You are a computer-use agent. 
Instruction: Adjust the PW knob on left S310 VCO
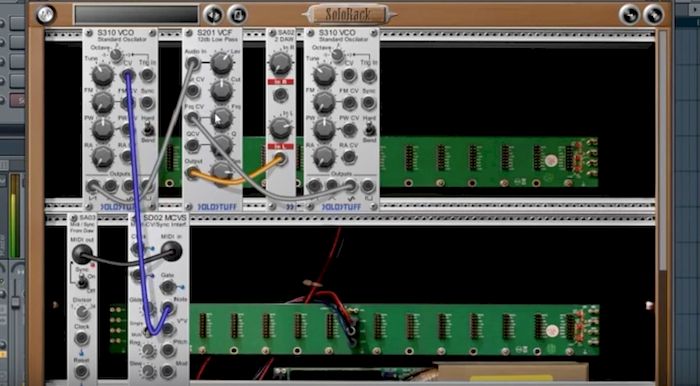coord(103,130)
